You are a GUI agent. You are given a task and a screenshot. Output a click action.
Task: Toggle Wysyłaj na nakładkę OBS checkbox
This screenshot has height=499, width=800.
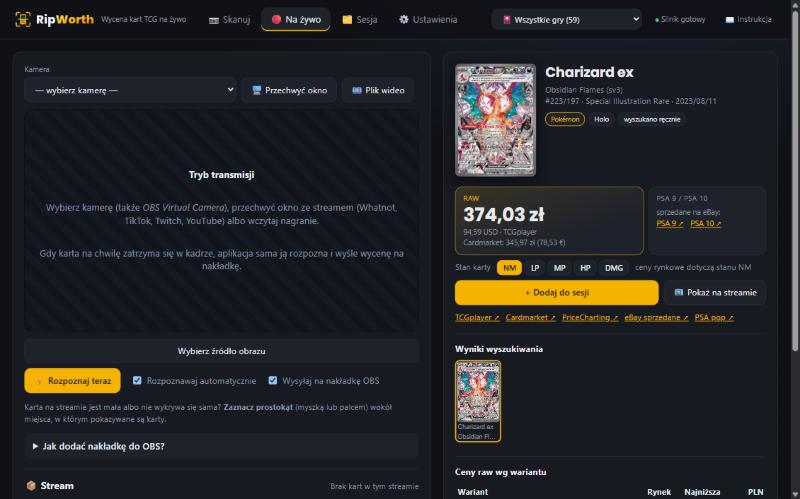pyautogui.click(x=273, y=380)
